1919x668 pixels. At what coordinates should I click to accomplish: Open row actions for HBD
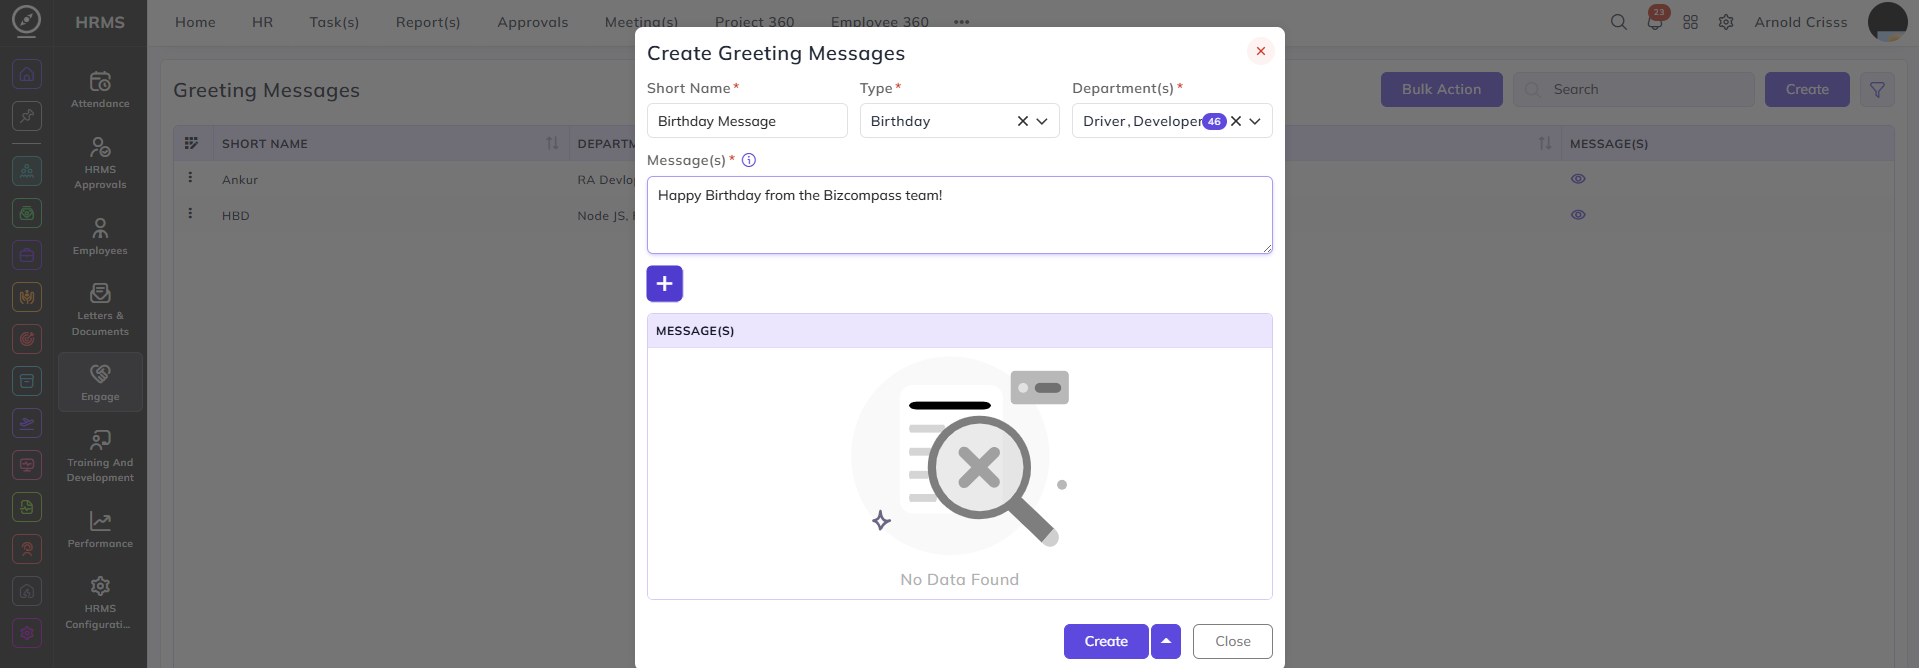pyautogui.click(x=190, y=213)
